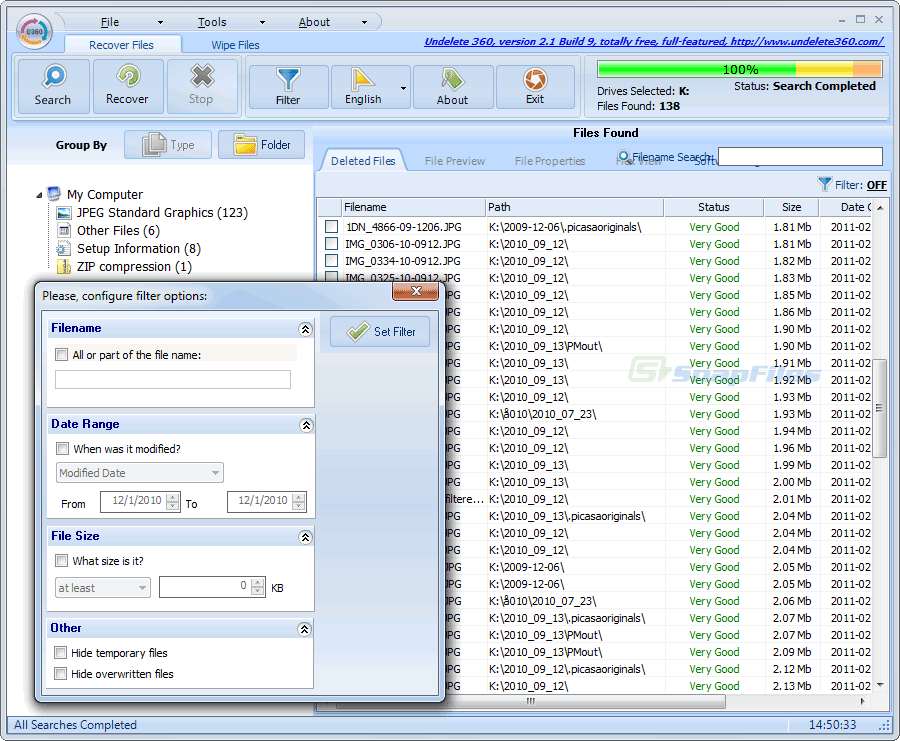The image size is (900, 741).
Task: Open the Tools menu
Action: [x=212, y=22]
